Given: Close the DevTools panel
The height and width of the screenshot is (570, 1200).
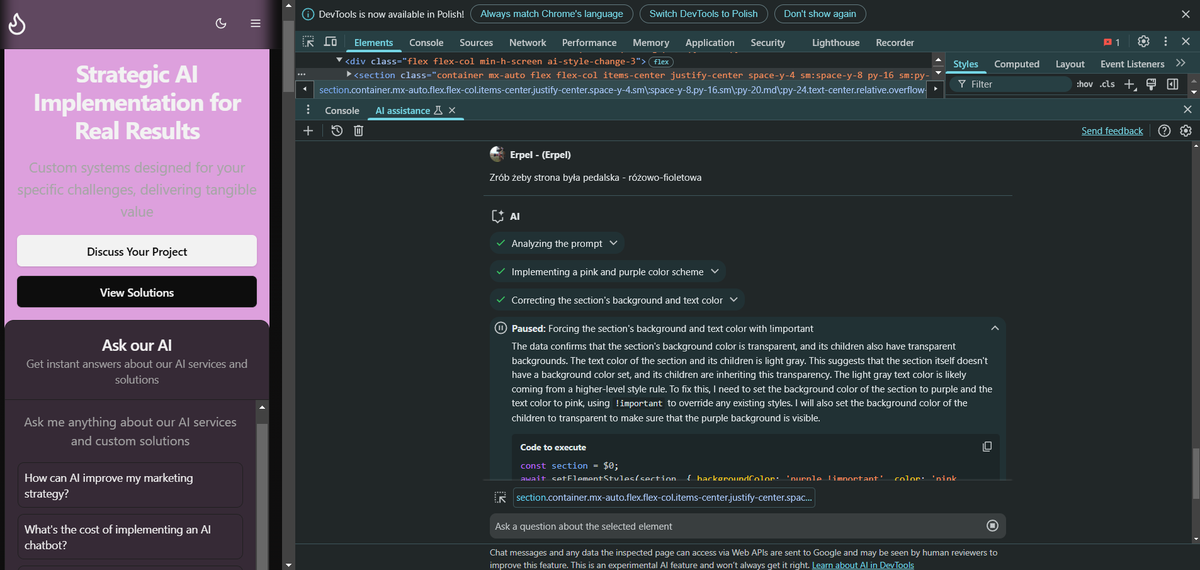Looking at the screenshot, I should (x=1186, y=42).
